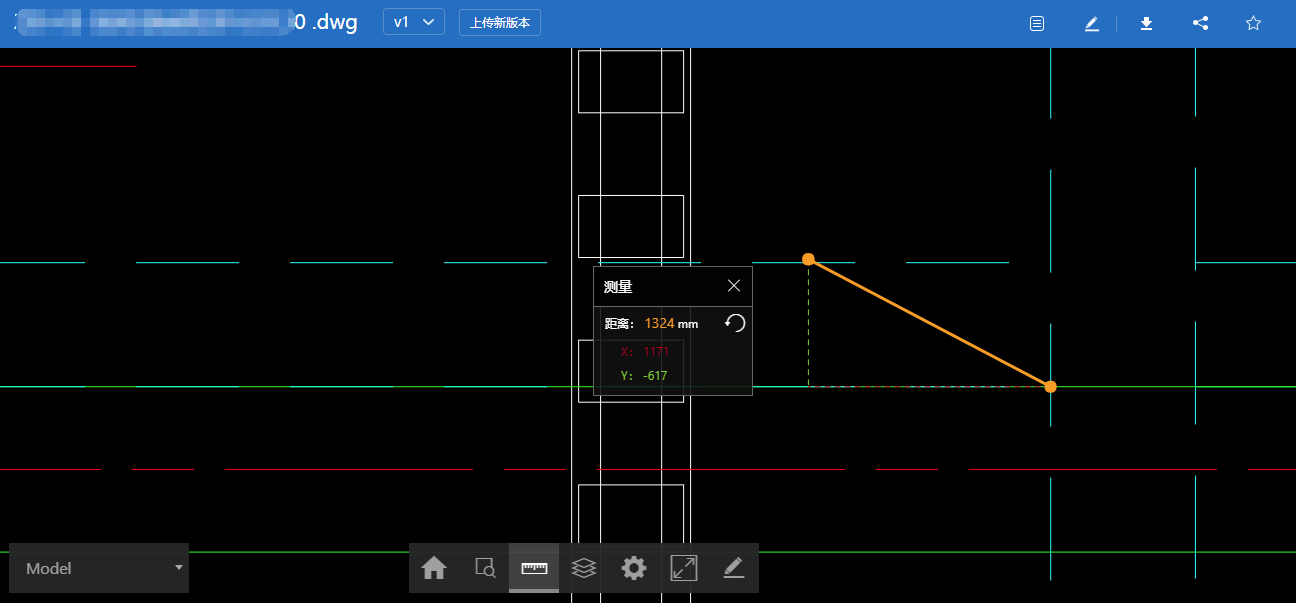Reset the measurement with the refresh icon
The width and height of the screenshot is (1296, 603).
click(x=735, y=323)
